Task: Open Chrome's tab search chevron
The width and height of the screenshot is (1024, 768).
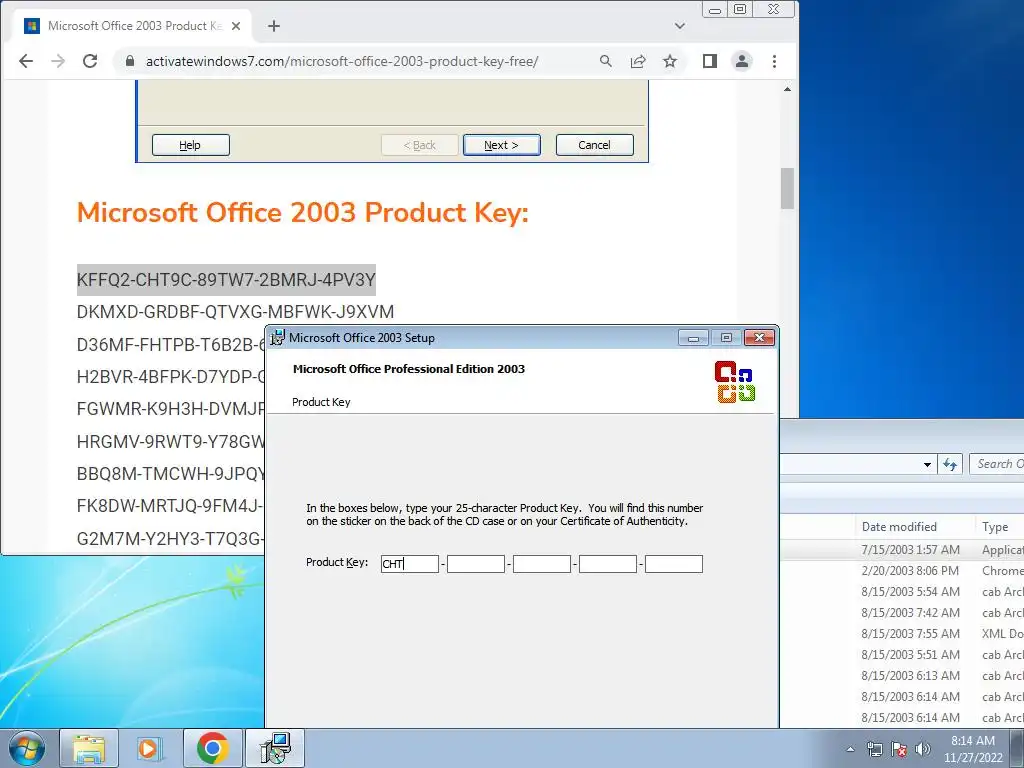Action: coord(680,26)
